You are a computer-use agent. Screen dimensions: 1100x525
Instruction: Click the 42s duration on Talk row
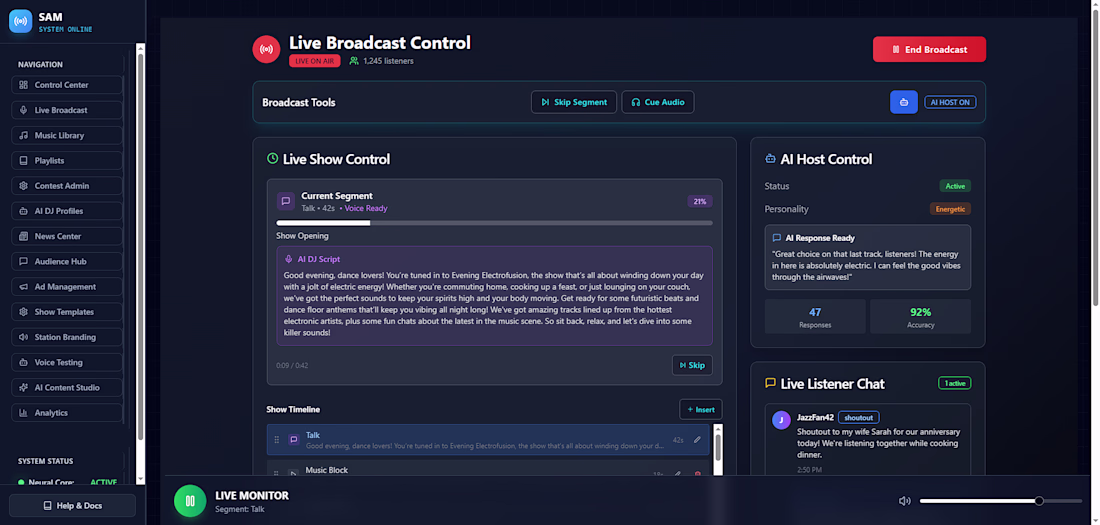pos(678,440)
